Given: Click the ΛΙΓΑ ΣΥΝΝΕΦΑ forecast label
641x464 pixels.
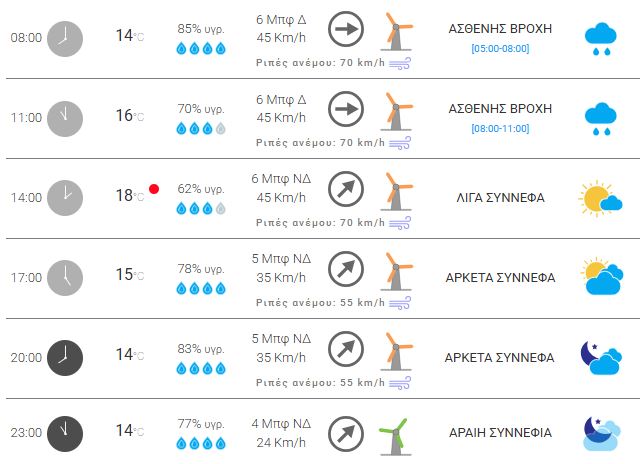Looking at the screenshot, I should pyautogui.click(x=500, y=198).
